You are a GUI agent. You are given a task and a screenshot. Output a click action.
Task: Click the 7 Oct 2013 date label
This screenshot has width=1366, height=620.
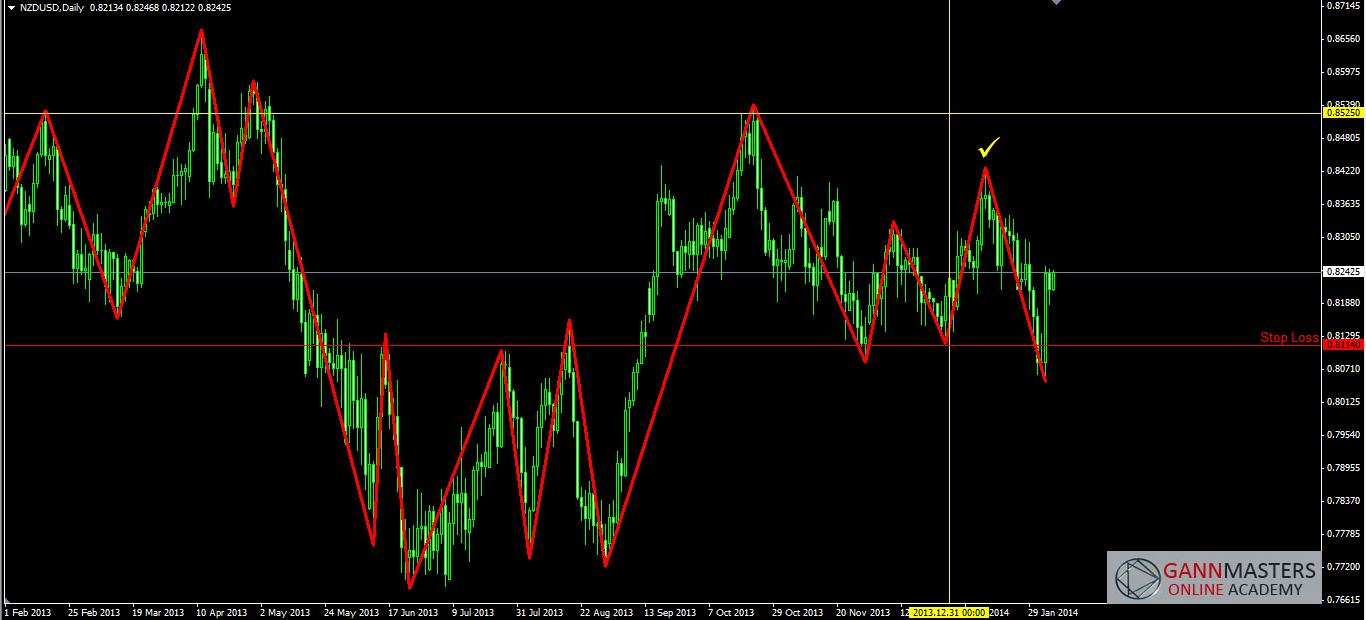click(732, 612)
